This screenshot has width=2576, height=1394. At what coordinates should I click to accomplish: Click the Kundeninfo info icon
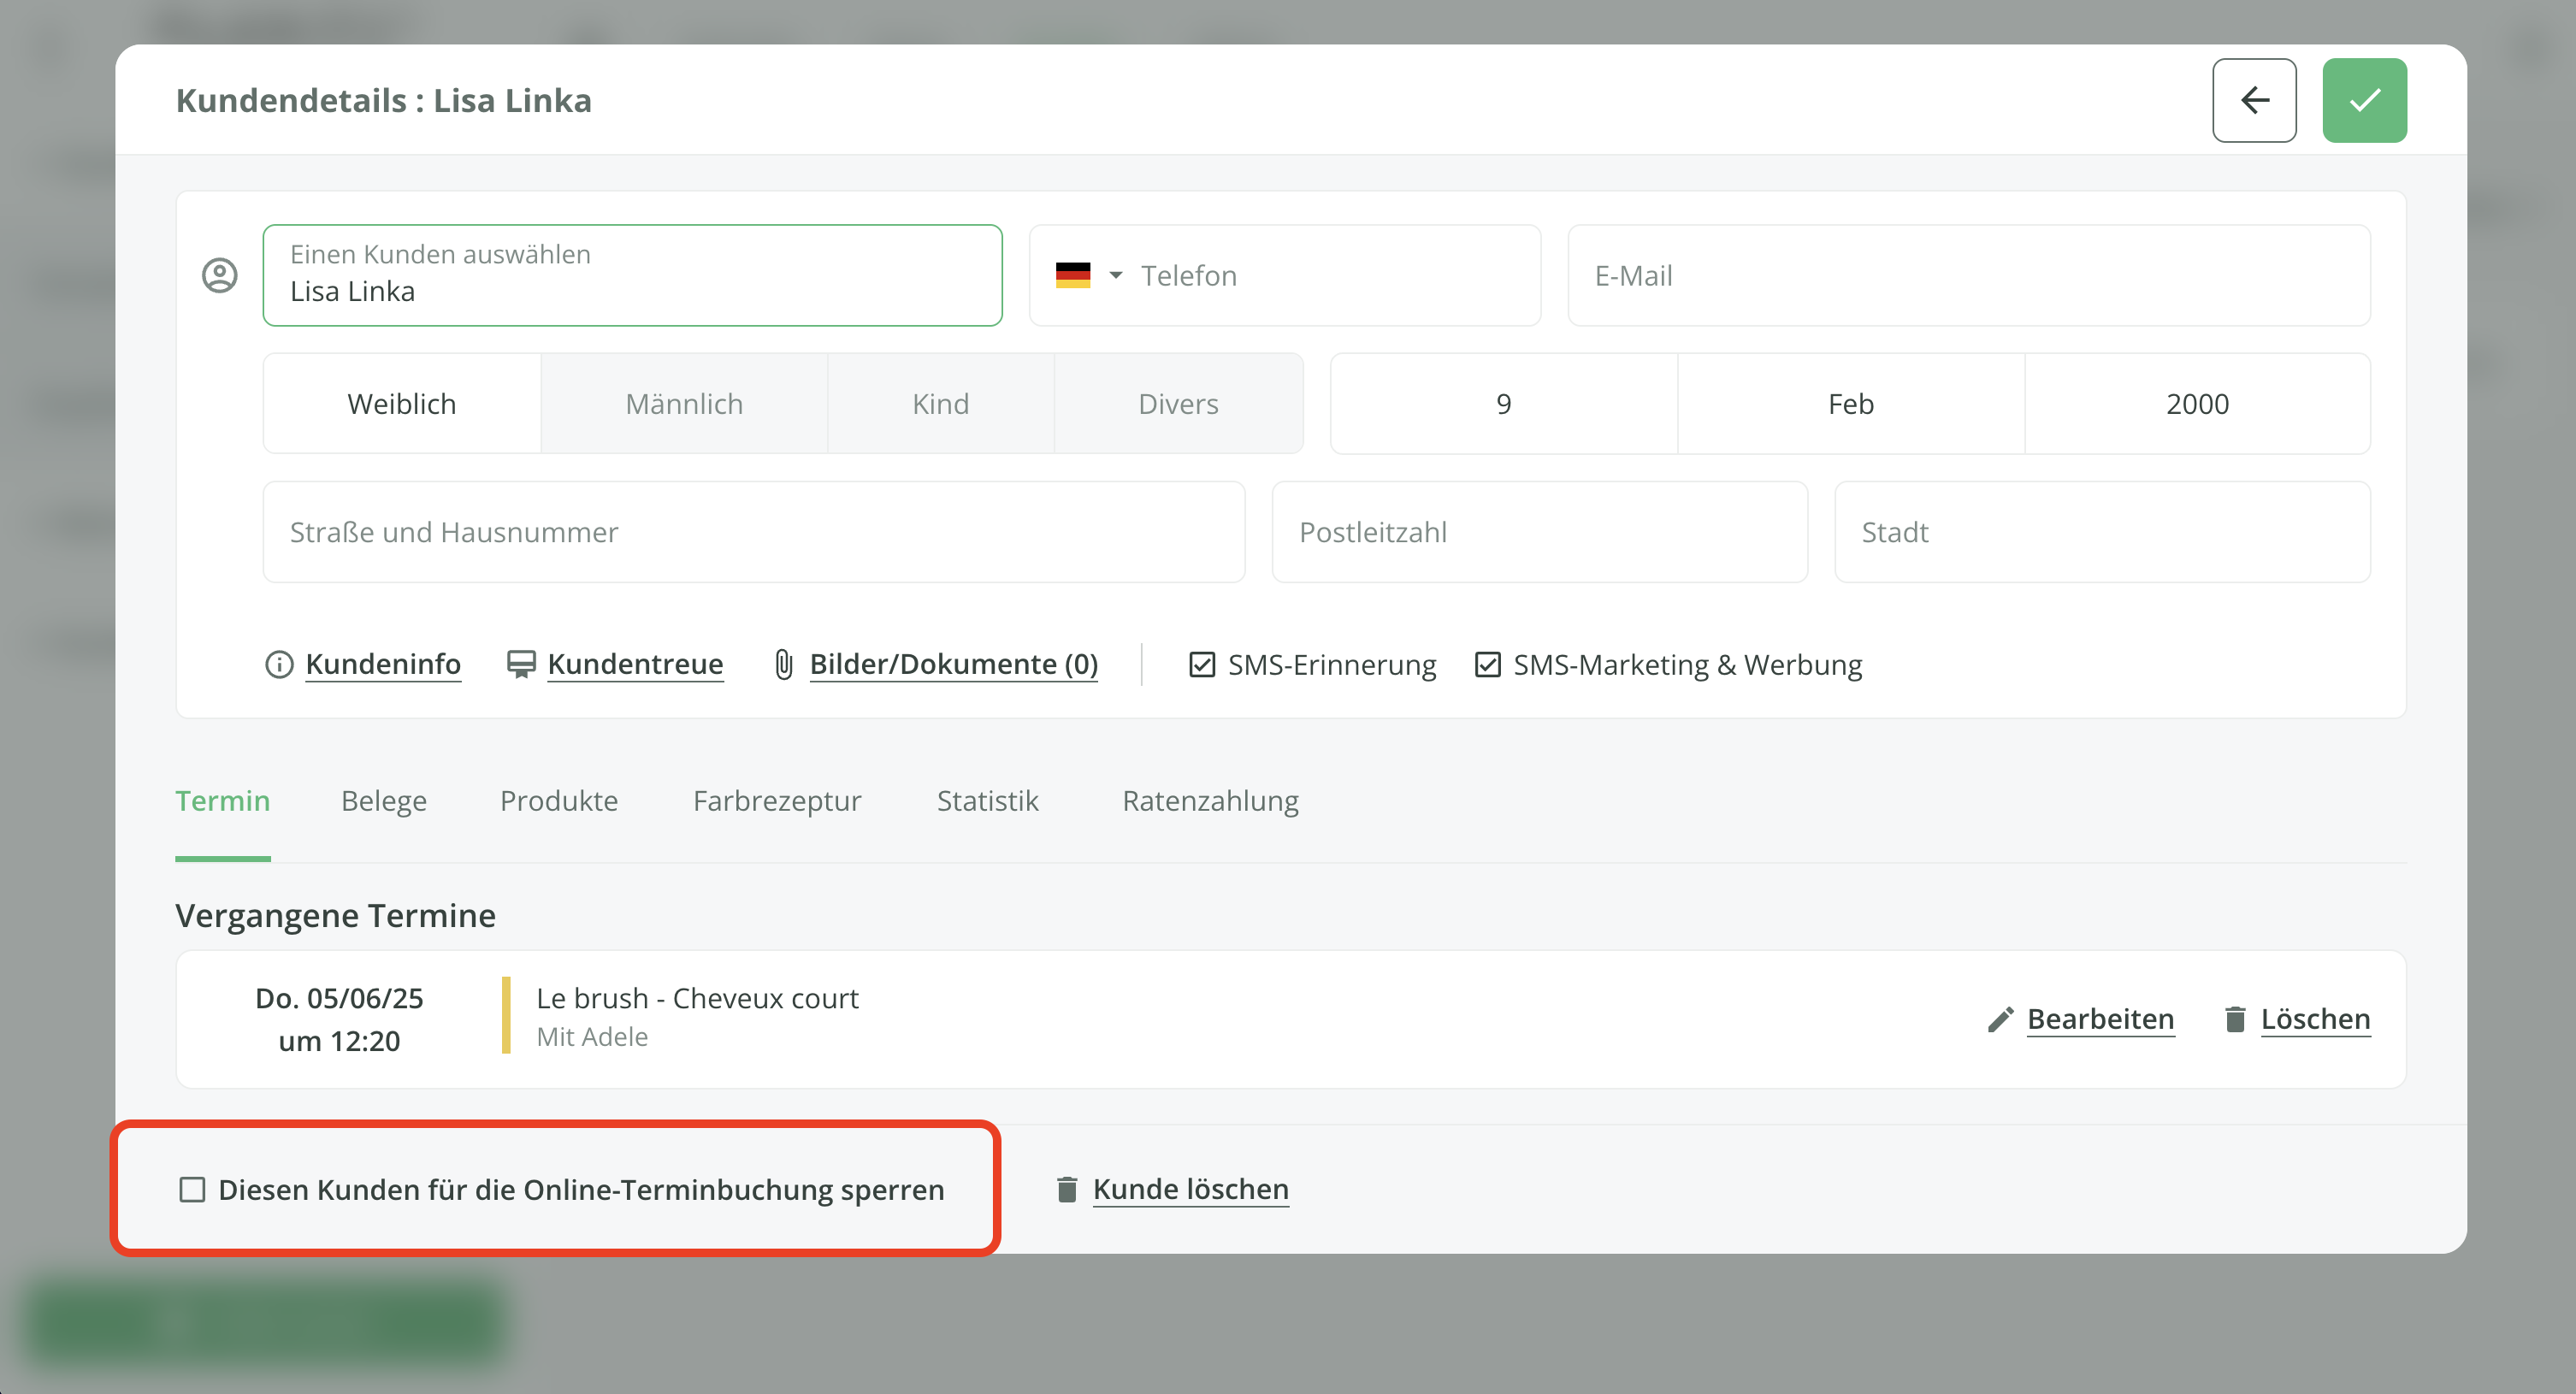click(279, 664)
